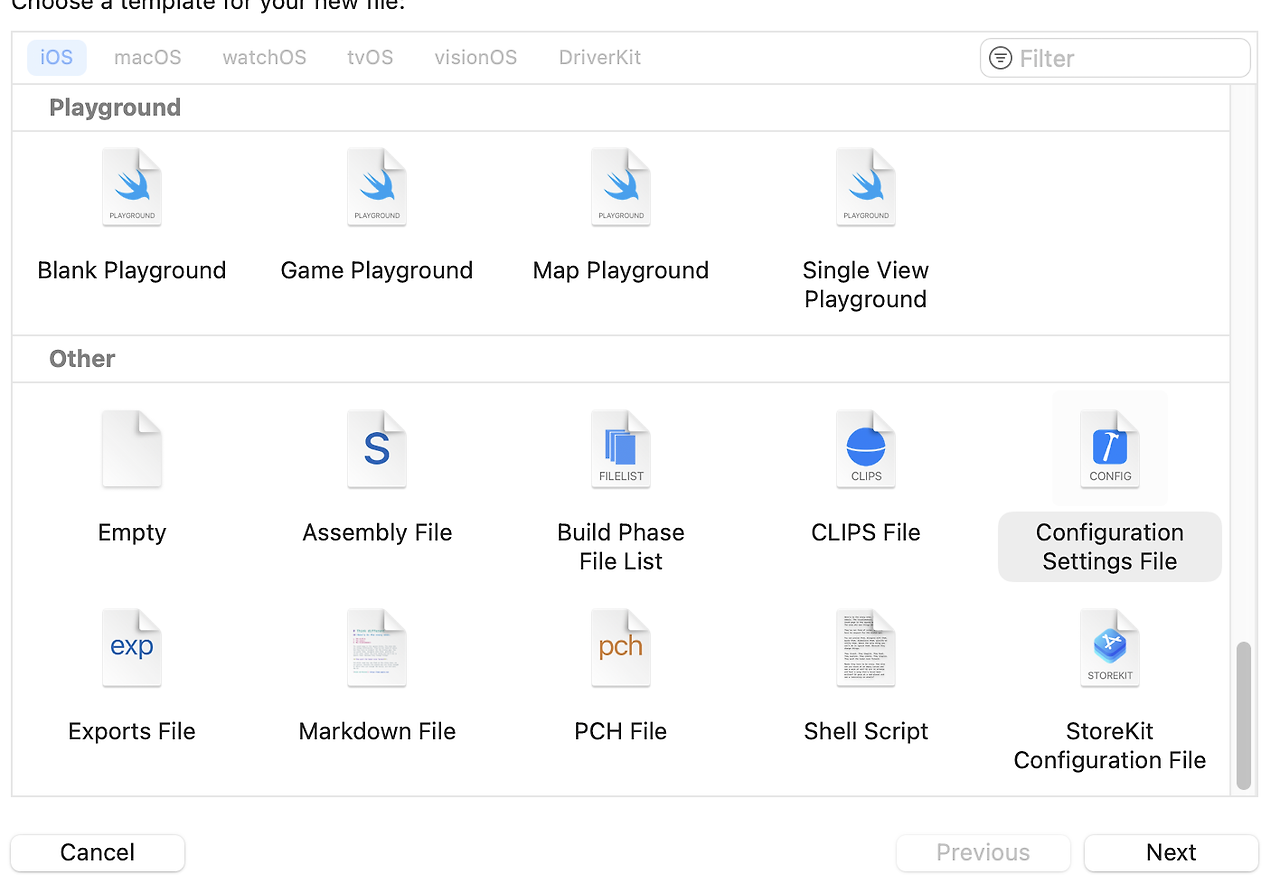Click the filter icon in search field
The width and height of the screenshot is (1280, 893).
click(x=1000, y=58)
